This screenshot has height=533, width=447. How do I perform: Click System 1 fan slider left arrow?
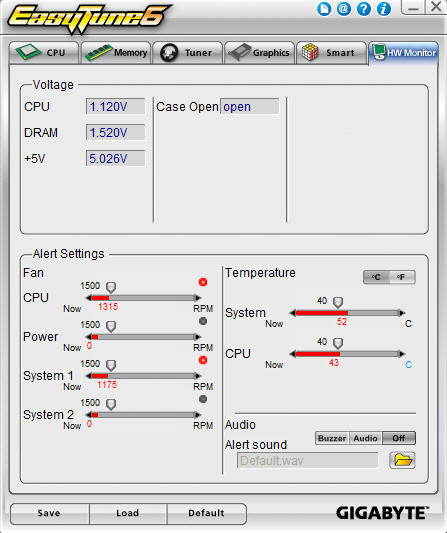click(x=88, y=376)
